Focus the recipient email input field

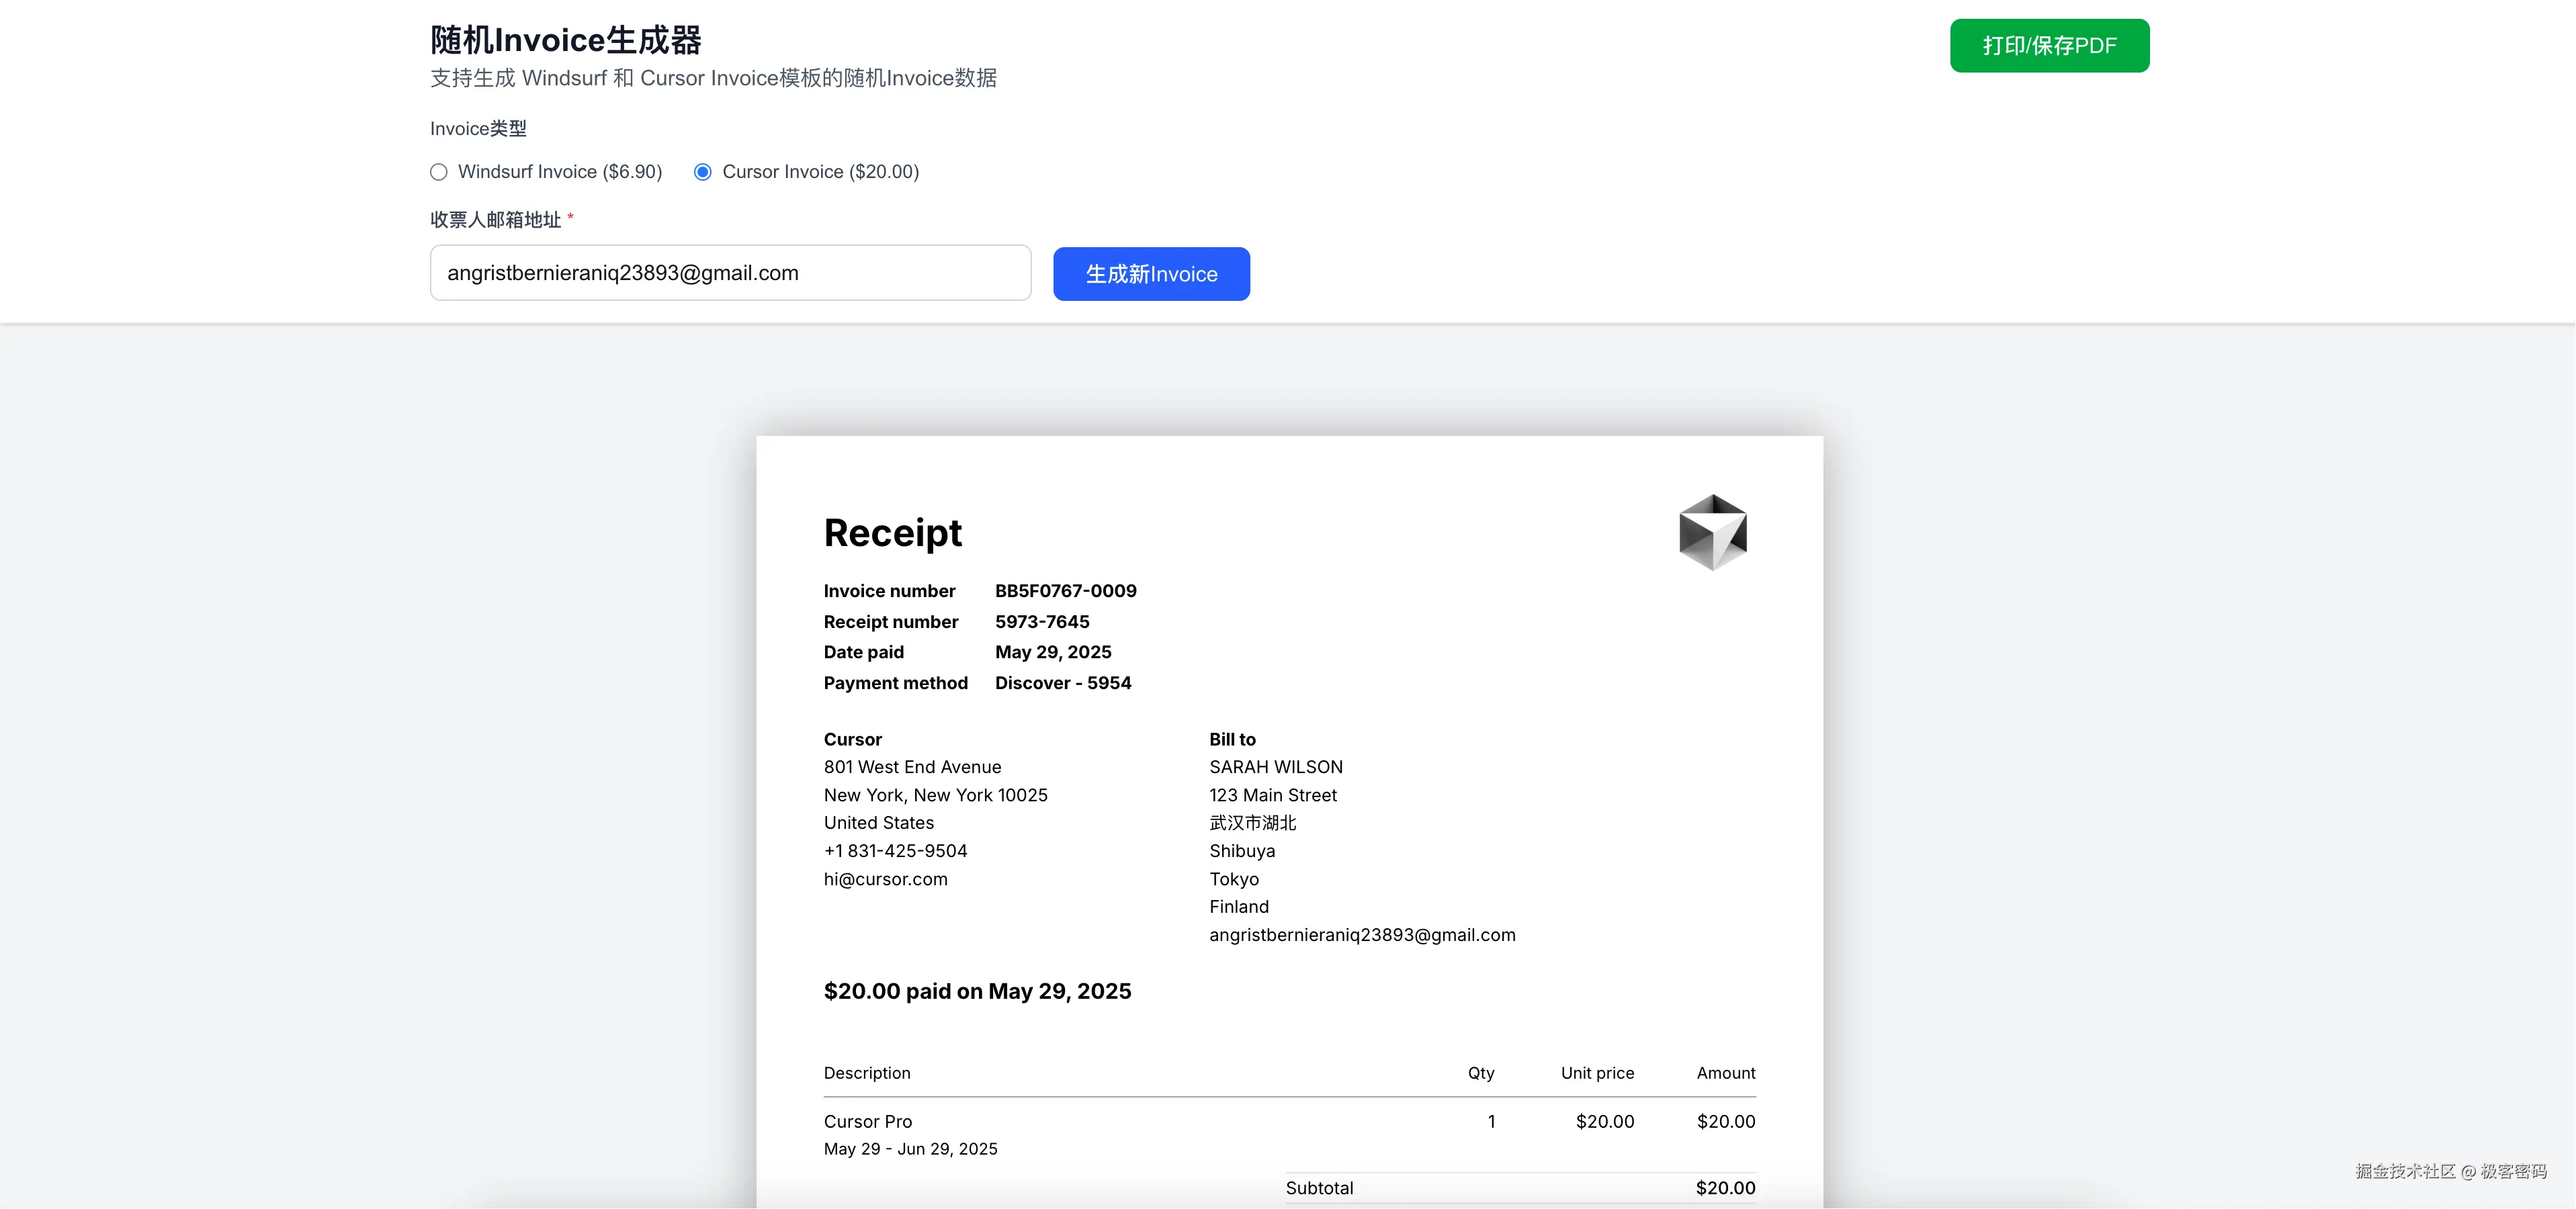730,273
